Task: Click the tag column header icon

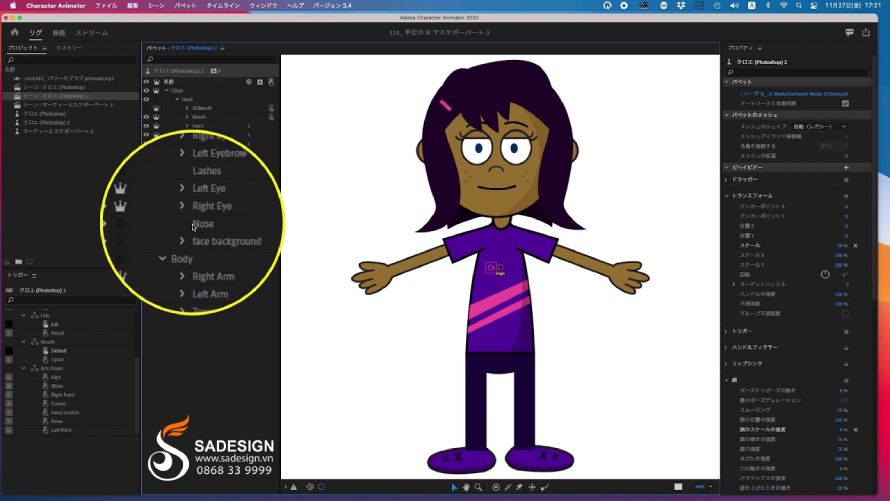Action: click(249, 82)
